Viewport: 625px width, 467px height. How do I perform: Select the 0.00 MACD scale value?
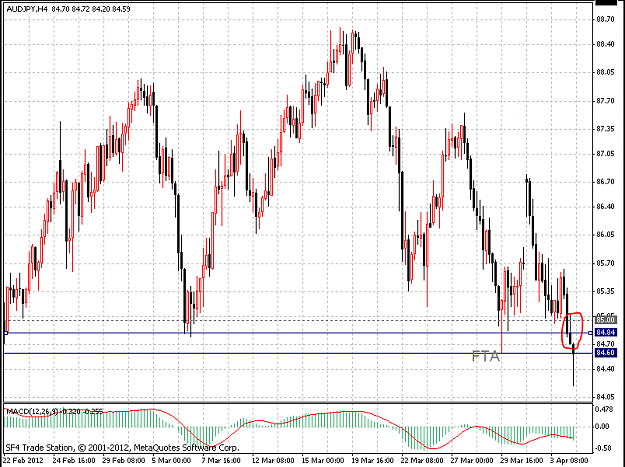point(602,426)
